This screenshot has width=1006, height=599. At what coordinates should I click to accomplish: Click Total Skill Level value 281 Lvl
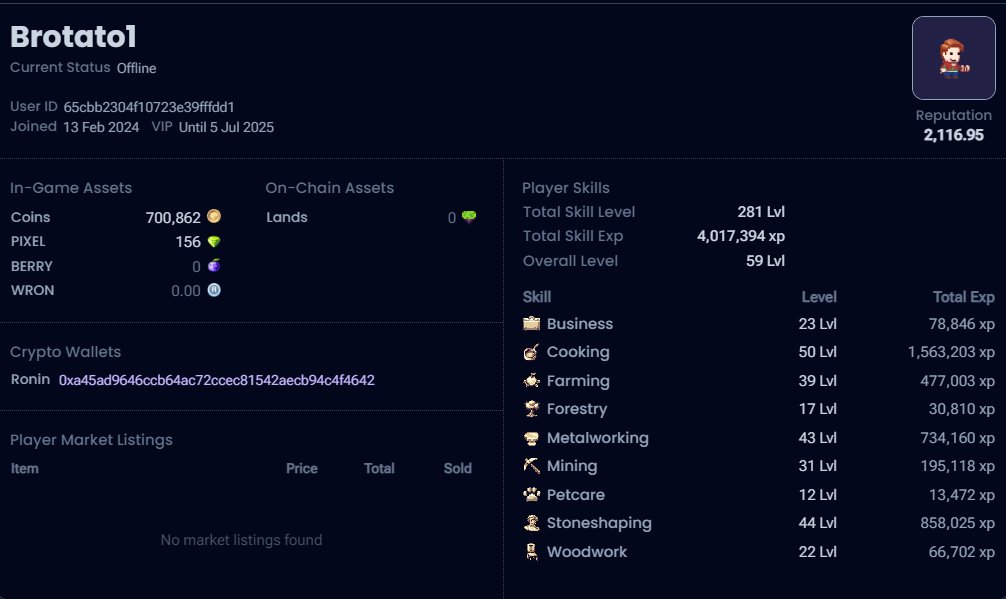click(x=761, y=212)
